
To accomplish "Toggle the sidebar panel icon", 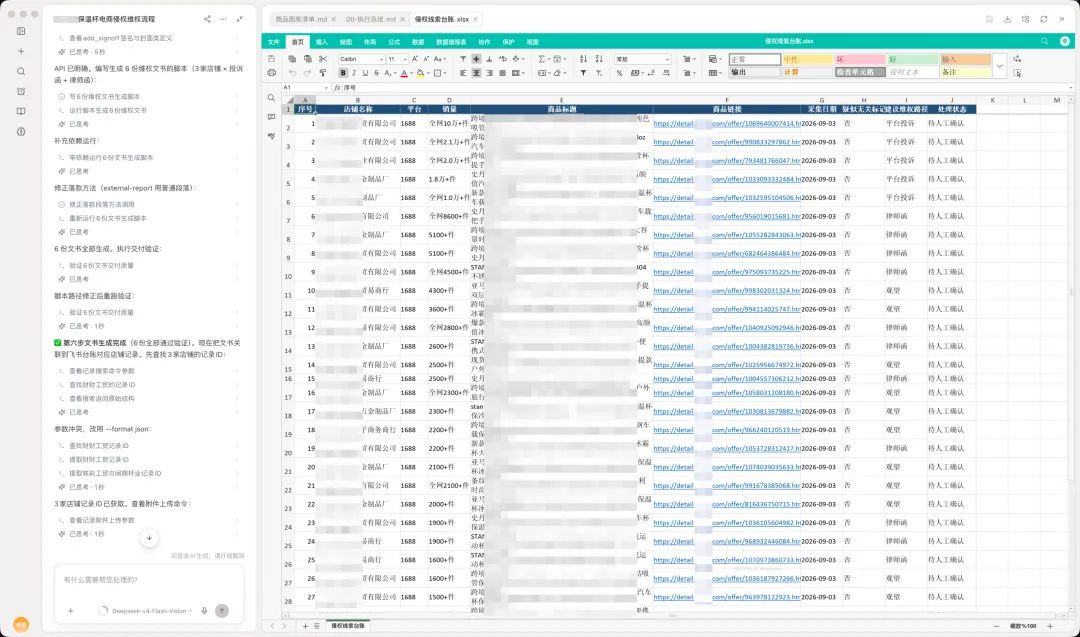I will pyautogui.click(x=21, y=31).
